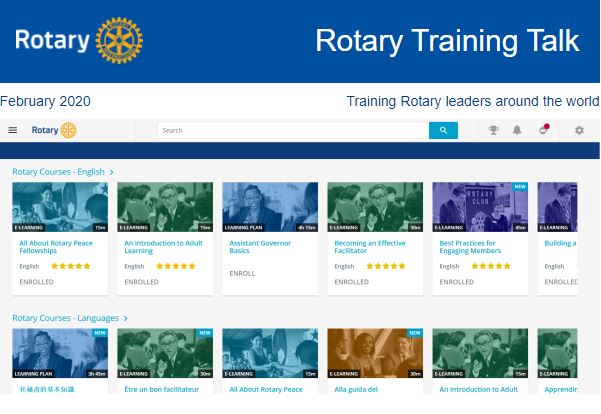Screen dimensions: 601x414
Task: Open An Introduction to Adult in Languages row
Action: [x=479, y=389]
